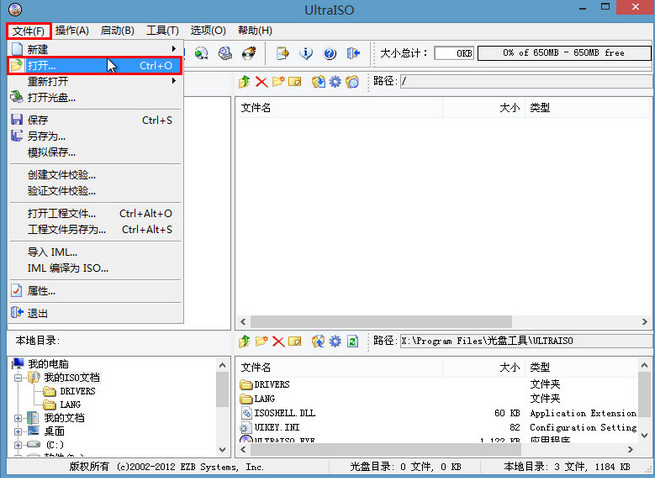Image resolution: width=655 pixels, height=478 pixels.
Task: Click the rename icon in local pane toolbar
Action: coord(294,341)
